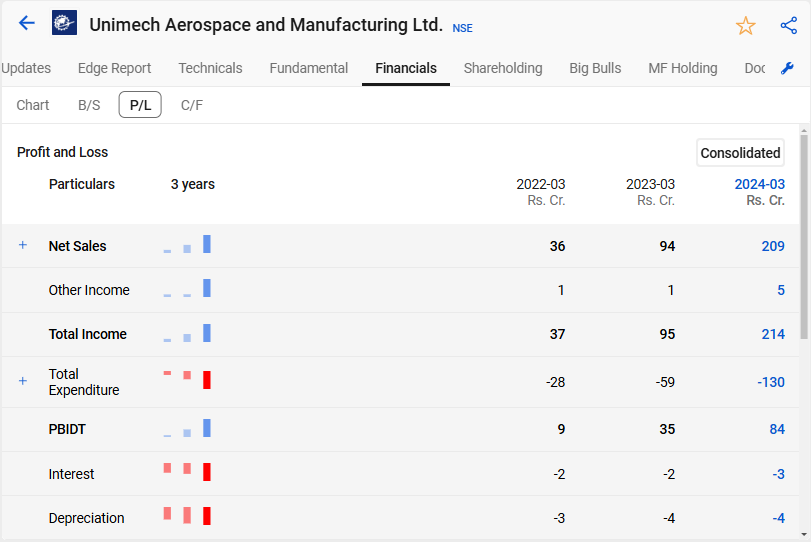Go back using the left arrow
811x542 pixels.
pyautogui.click(x=26, y=23)
